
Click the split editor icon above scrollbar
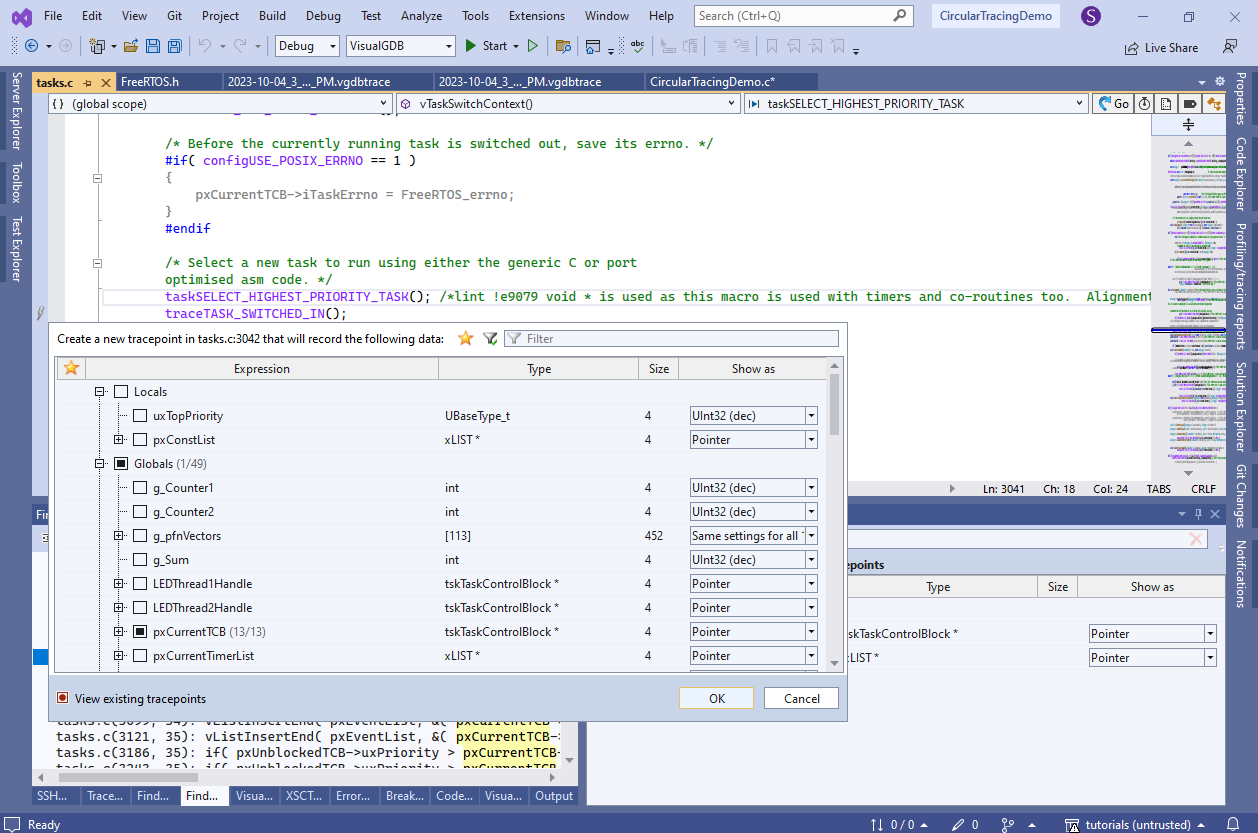coord(1188,124)
